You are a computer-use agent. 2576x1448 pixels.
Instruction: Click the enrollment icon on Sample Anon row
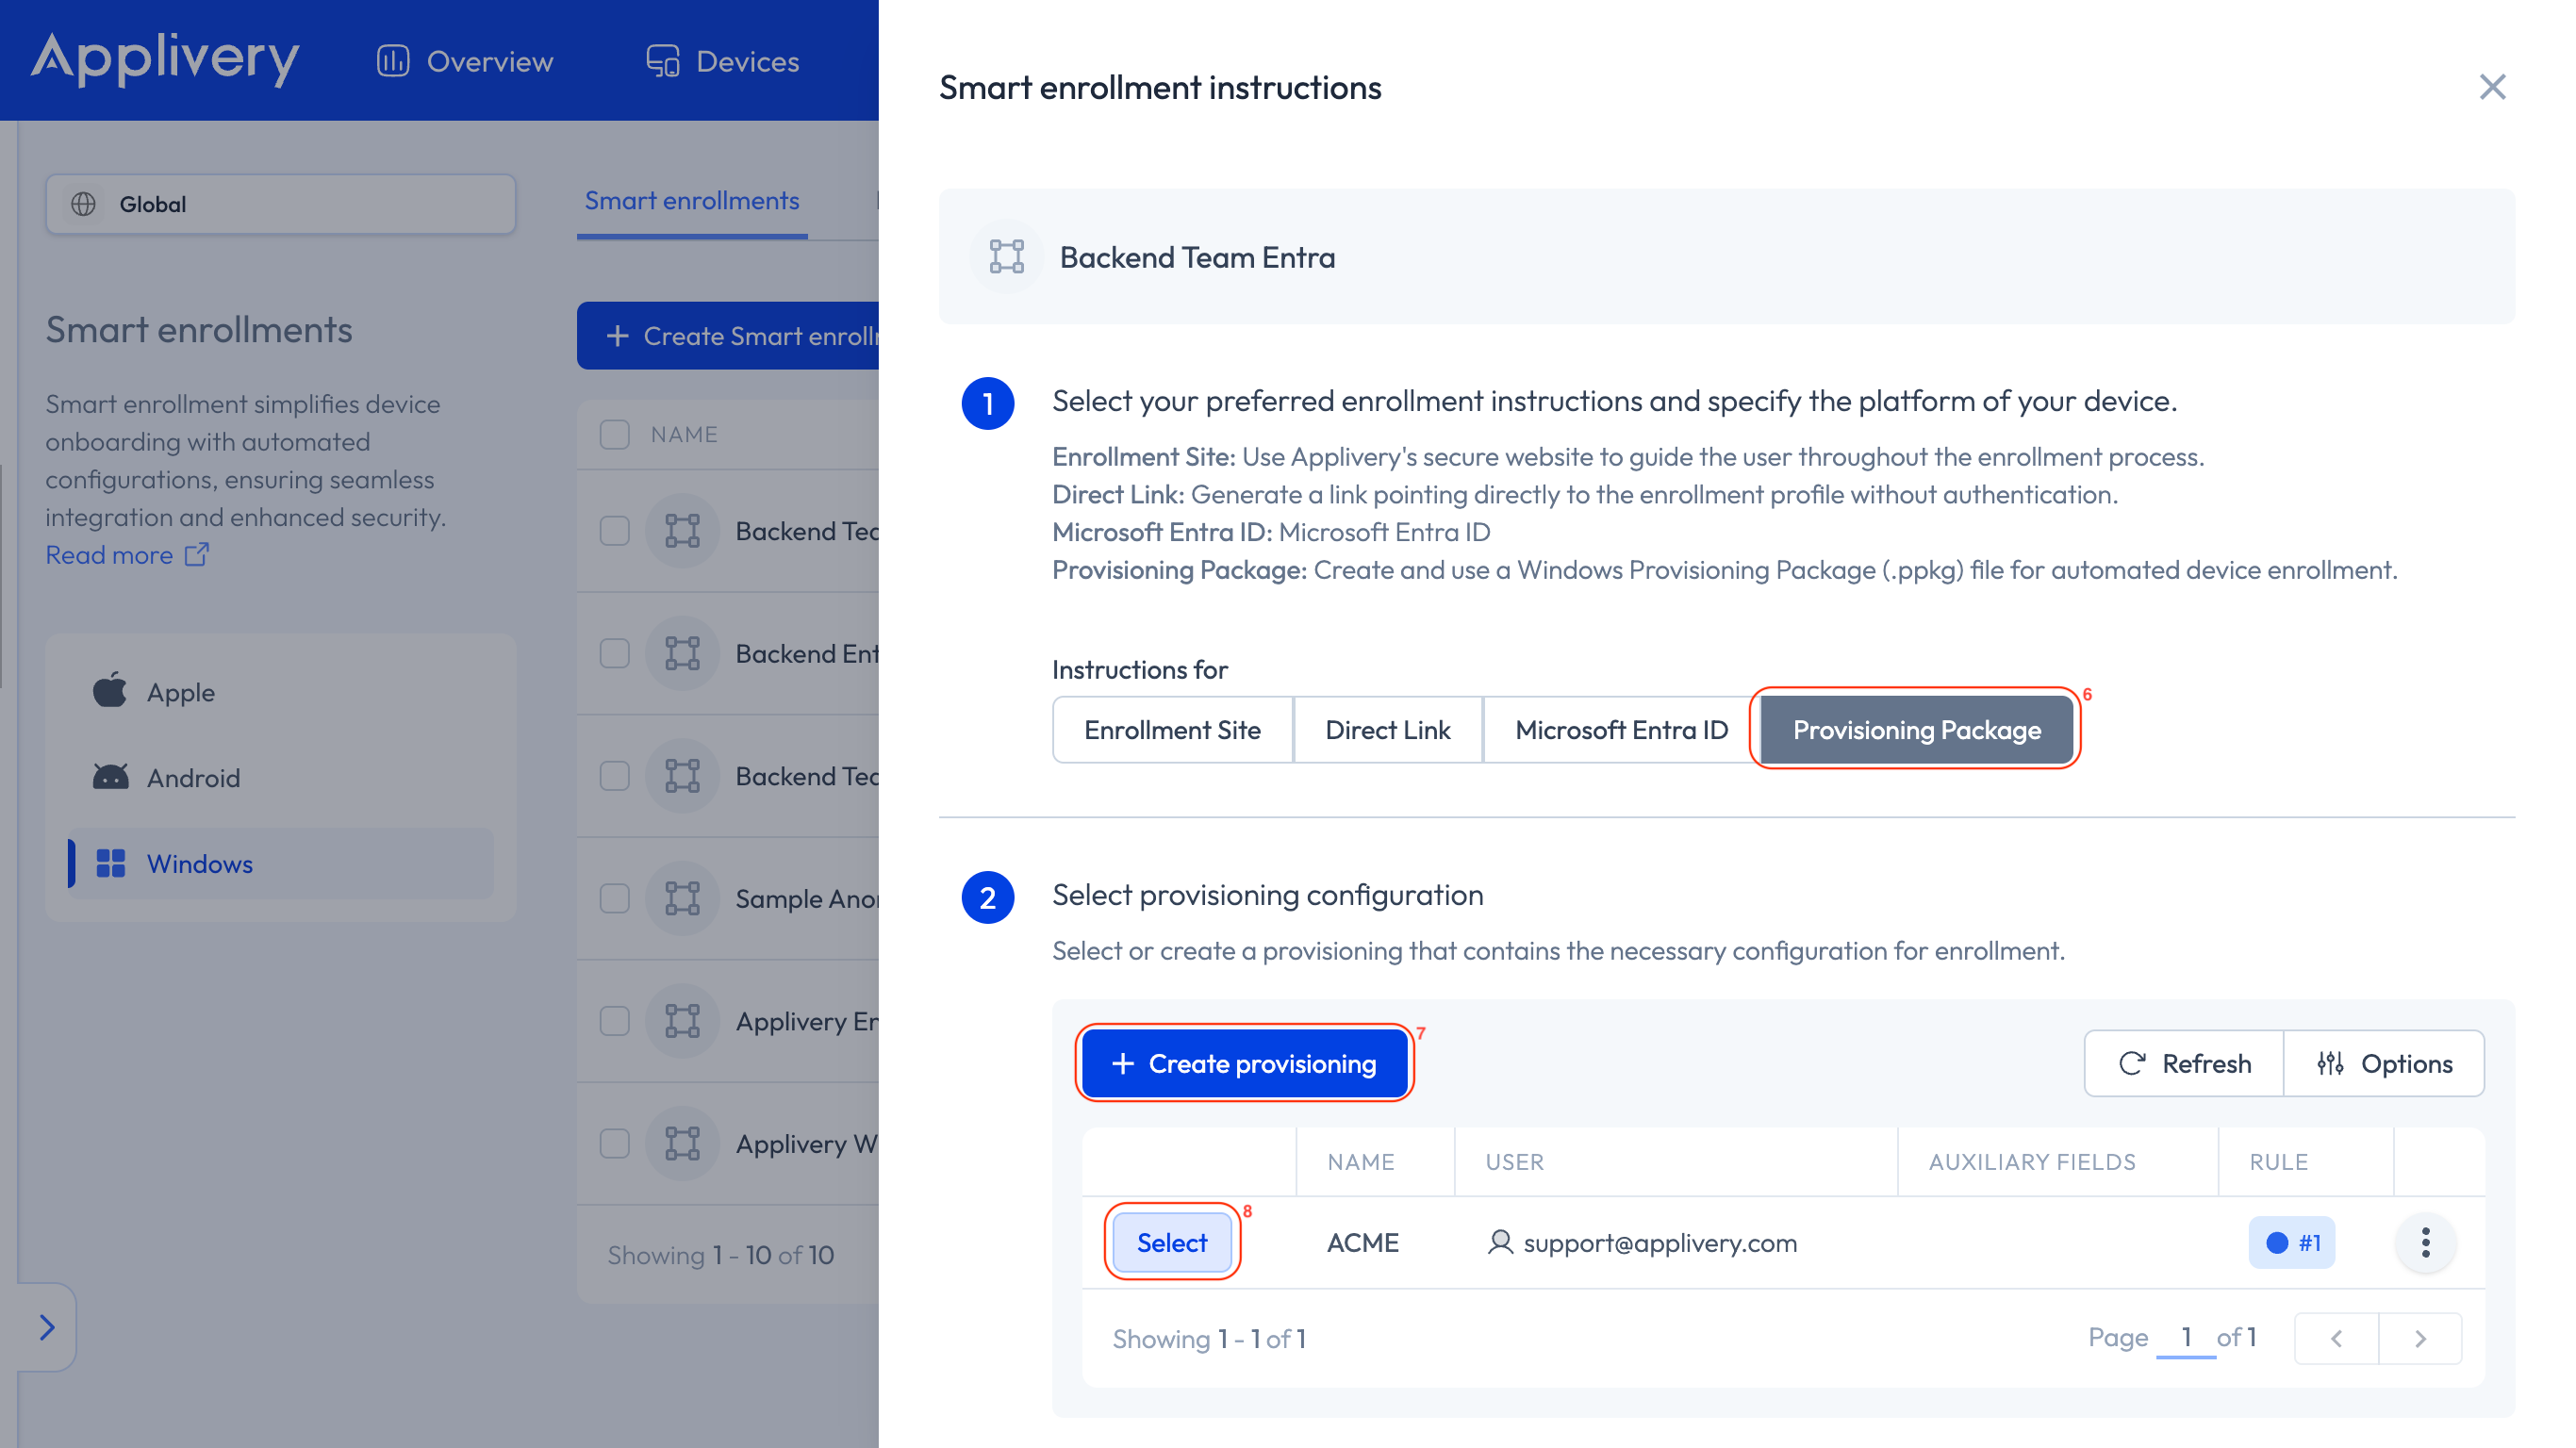pyautogui.click(x=683, y=899)
